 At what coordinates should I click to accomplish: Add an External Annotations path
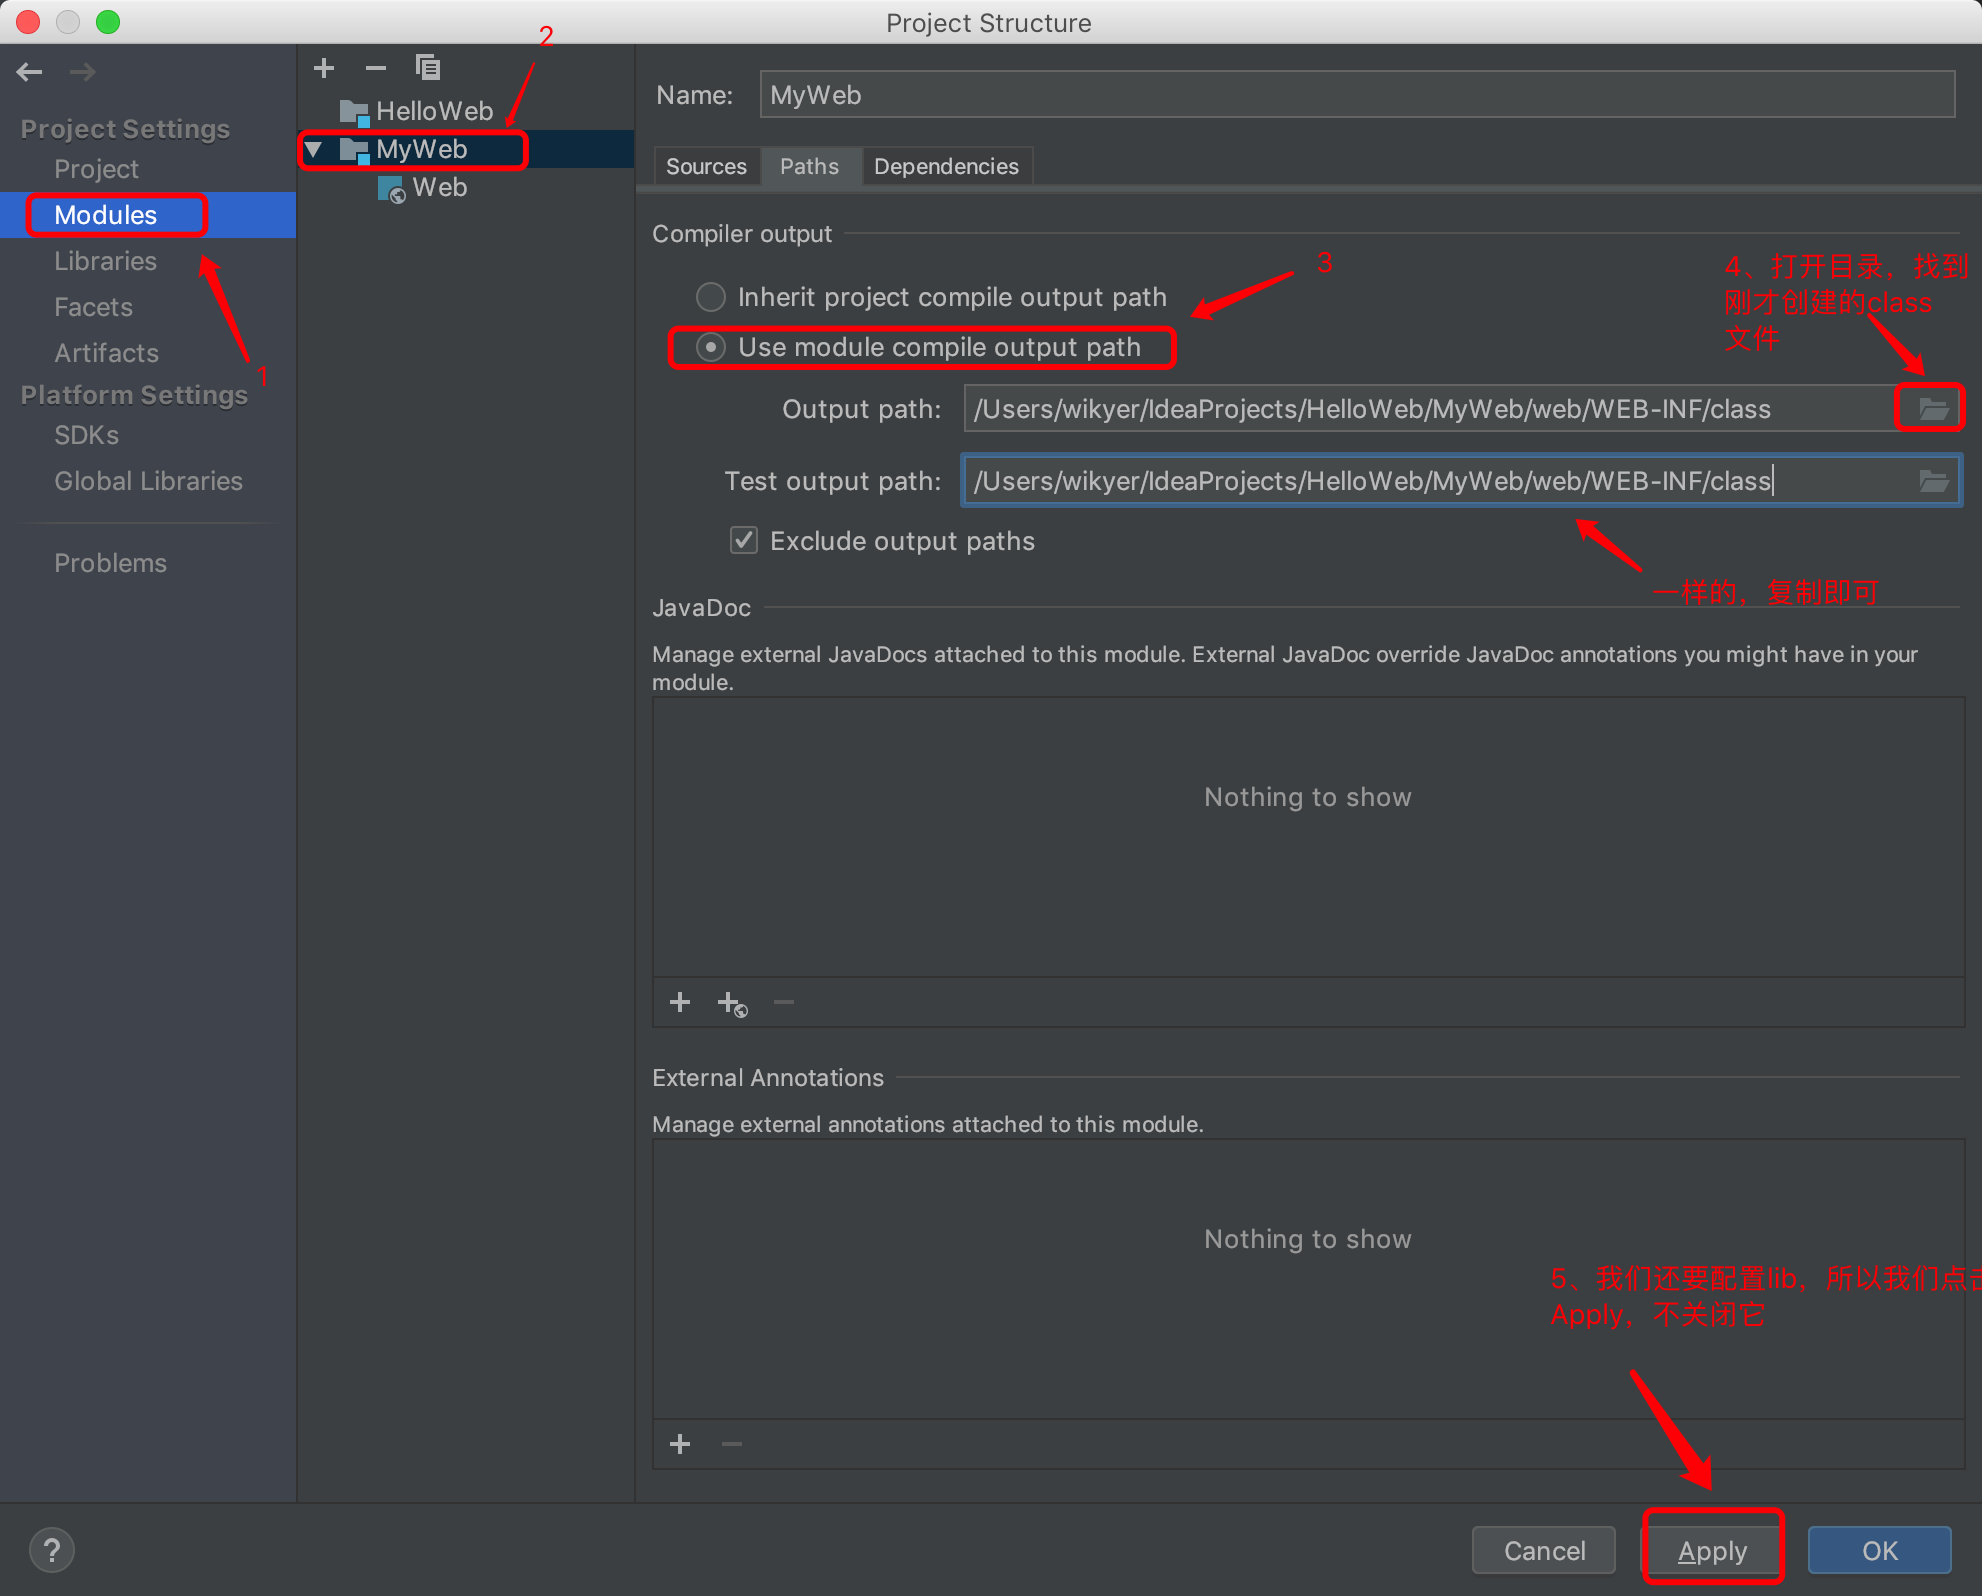tap(679, 1443)
